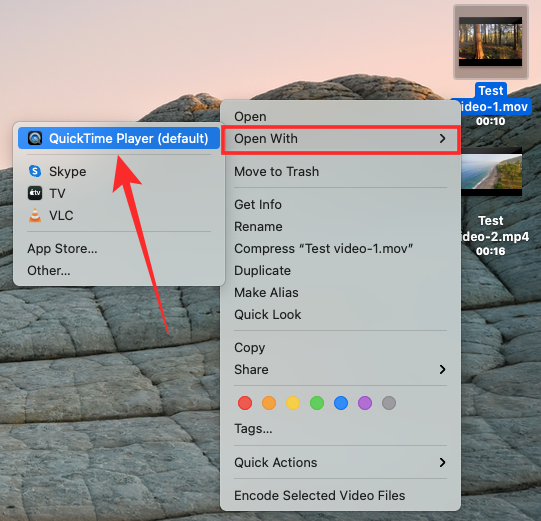This screenshot has width=541, height=521.
Task: Click the Apple TV app icon
Action: (35, 193)
